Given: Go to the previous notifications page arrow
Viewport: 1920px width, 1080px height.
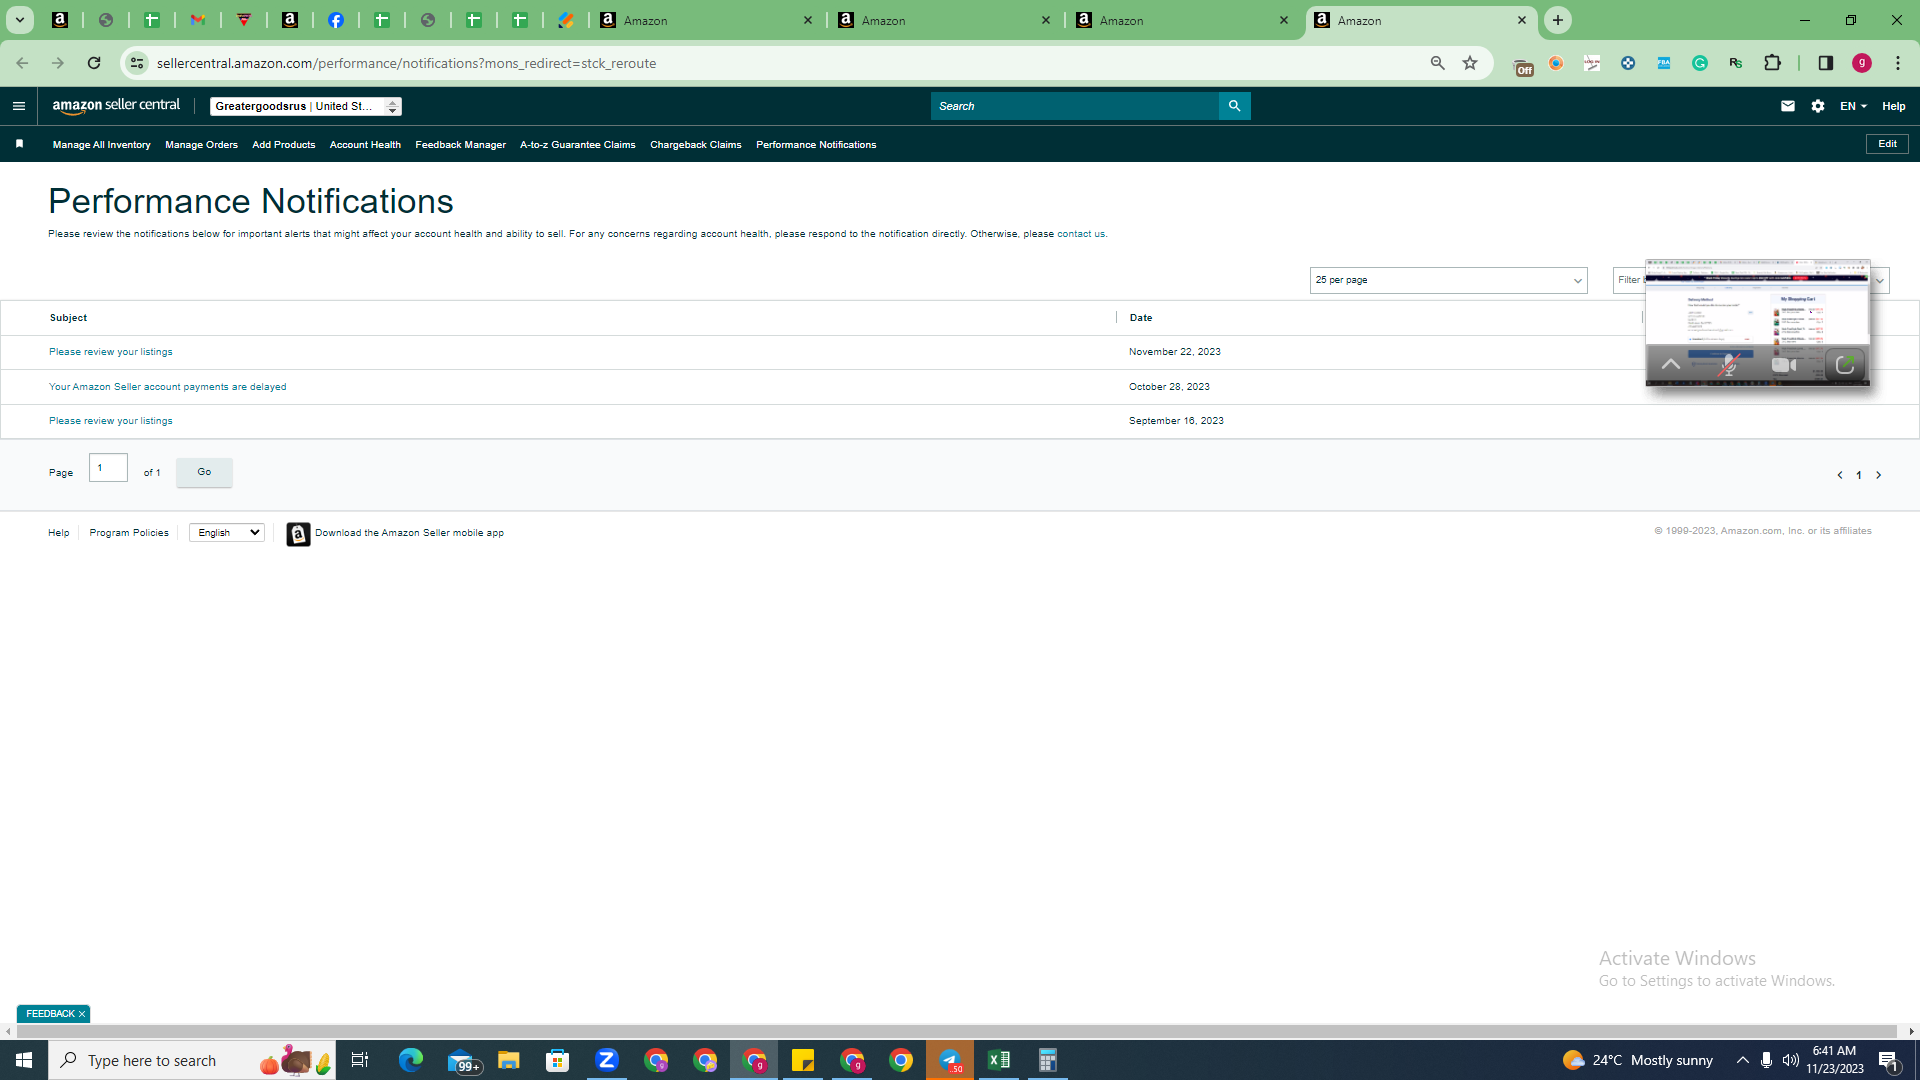Looking at the screenshot, I should pos(1840,475).
